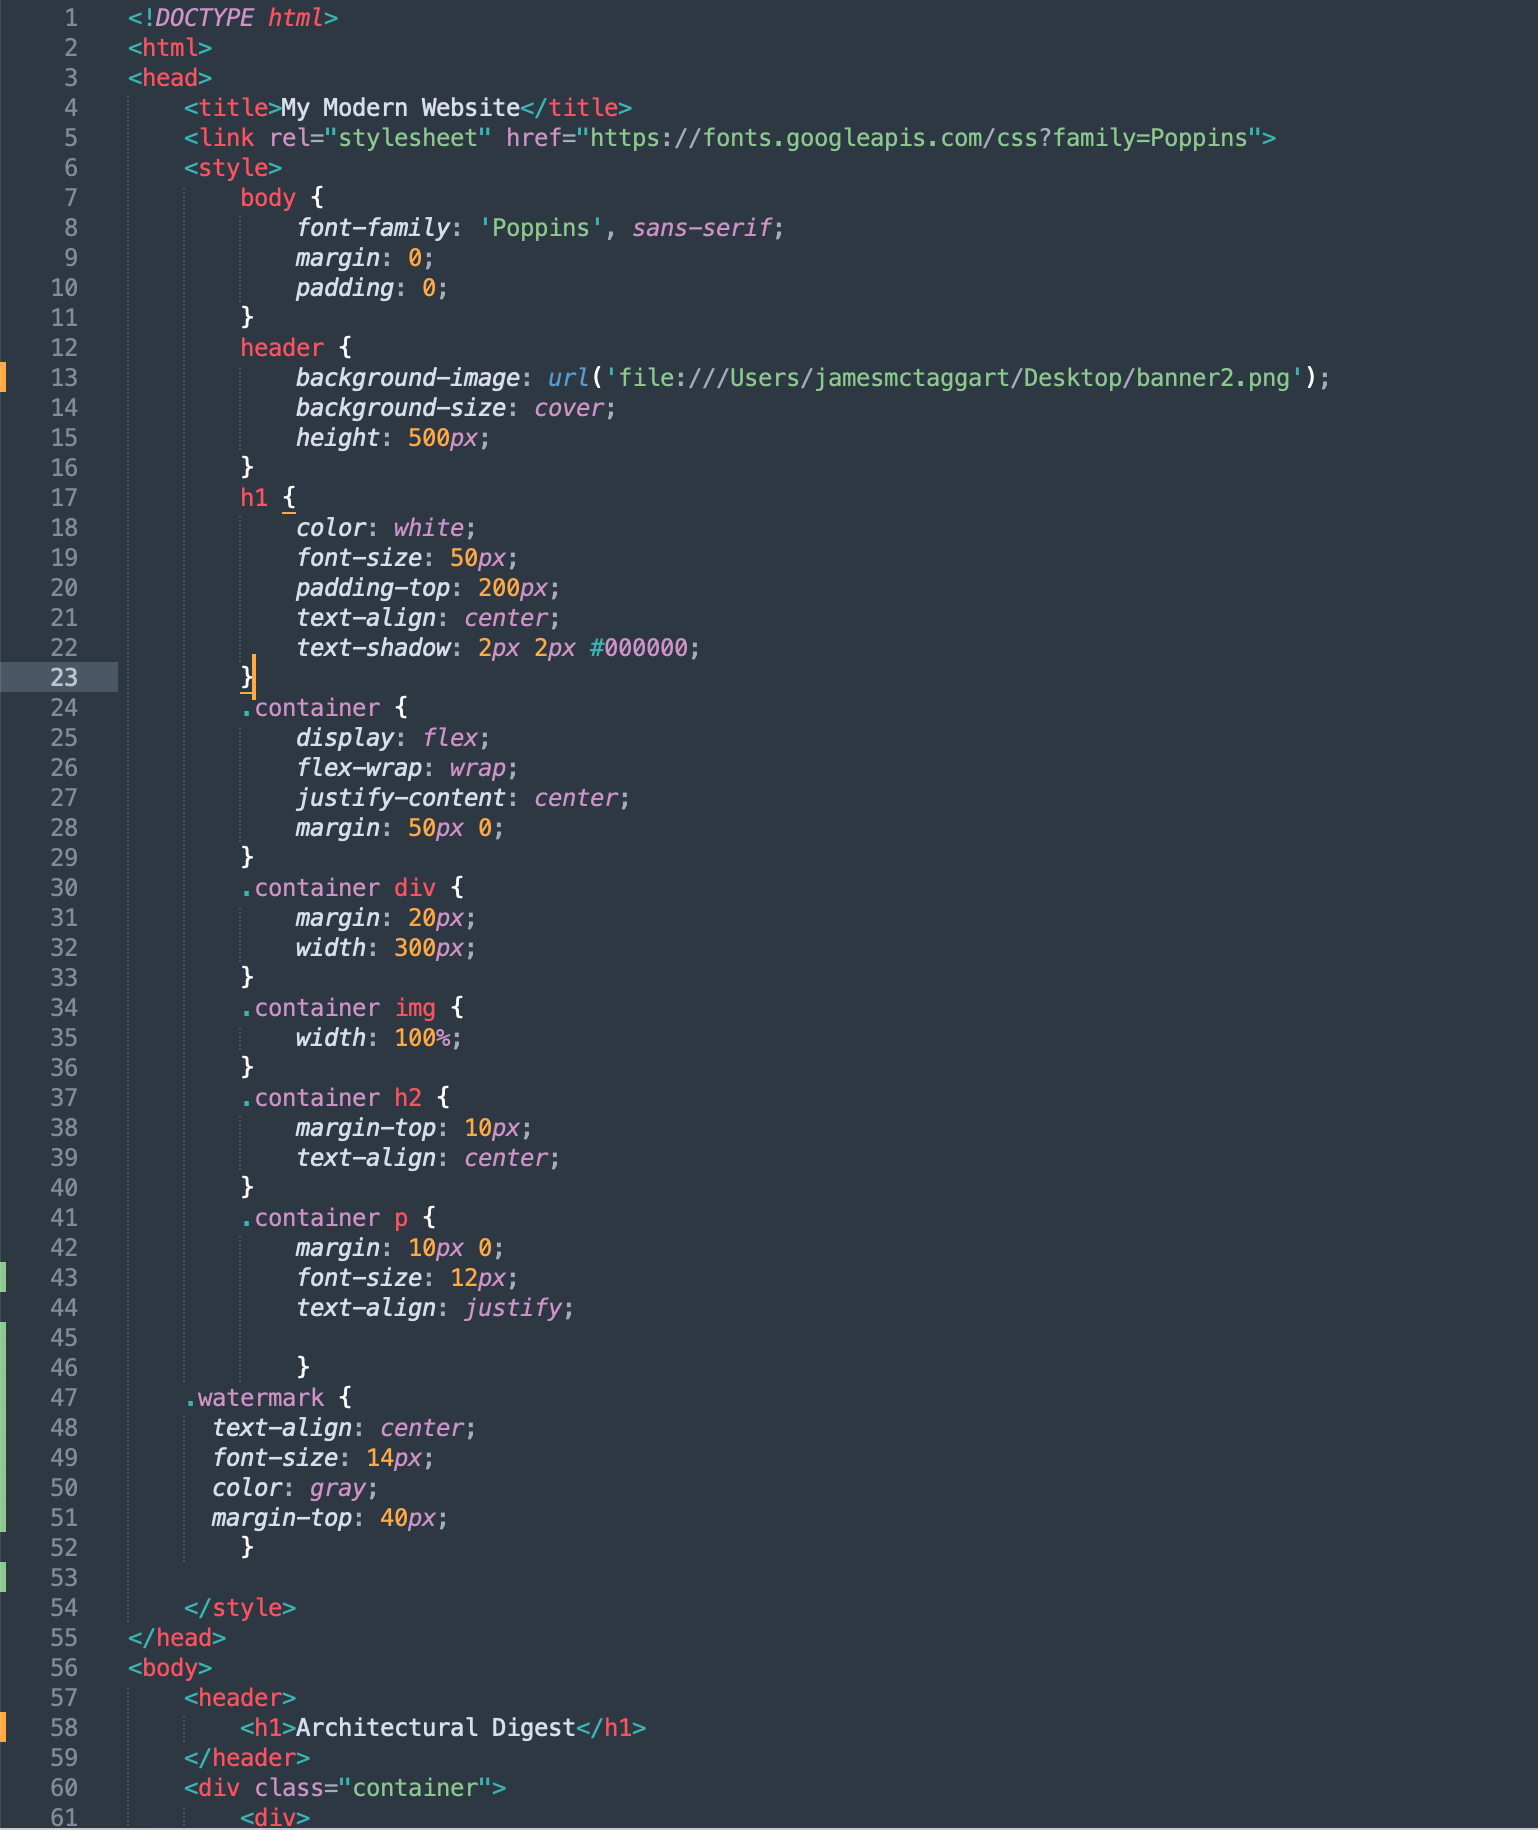Click the 'justify' text-align value
This screenshot has width=1538, height=1830.
513,1307
